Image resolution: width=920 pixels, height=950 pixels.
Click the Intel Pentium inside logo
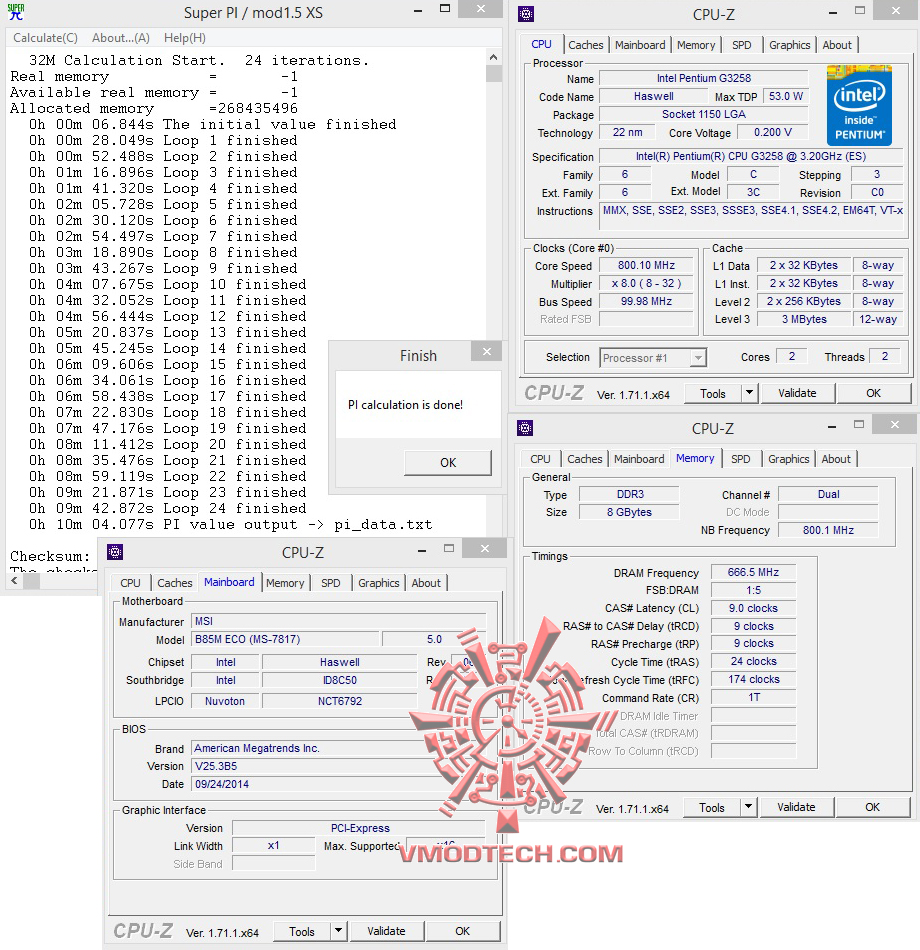point(859,105)
